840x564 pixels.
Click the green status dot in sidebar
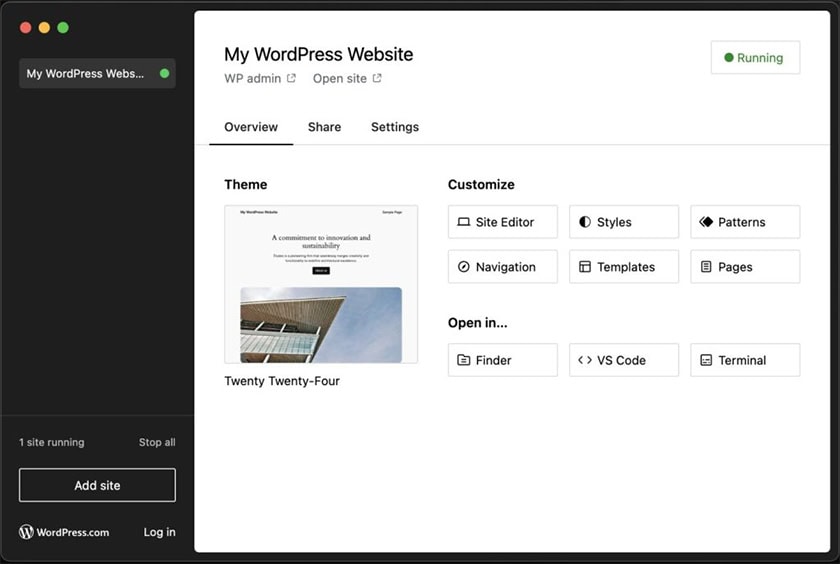[164, 73]
